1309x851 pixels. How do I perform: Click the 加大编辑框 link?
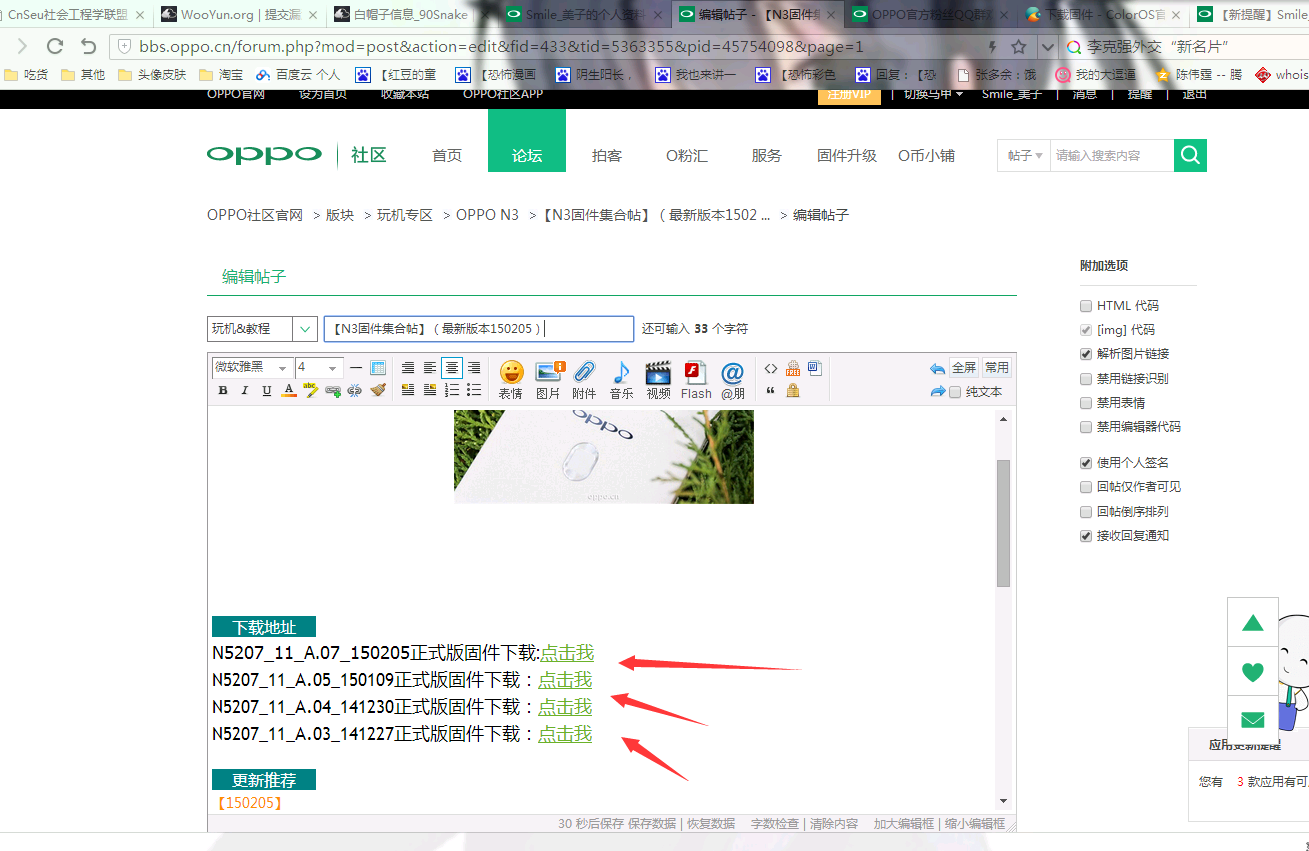coord(903,824)
